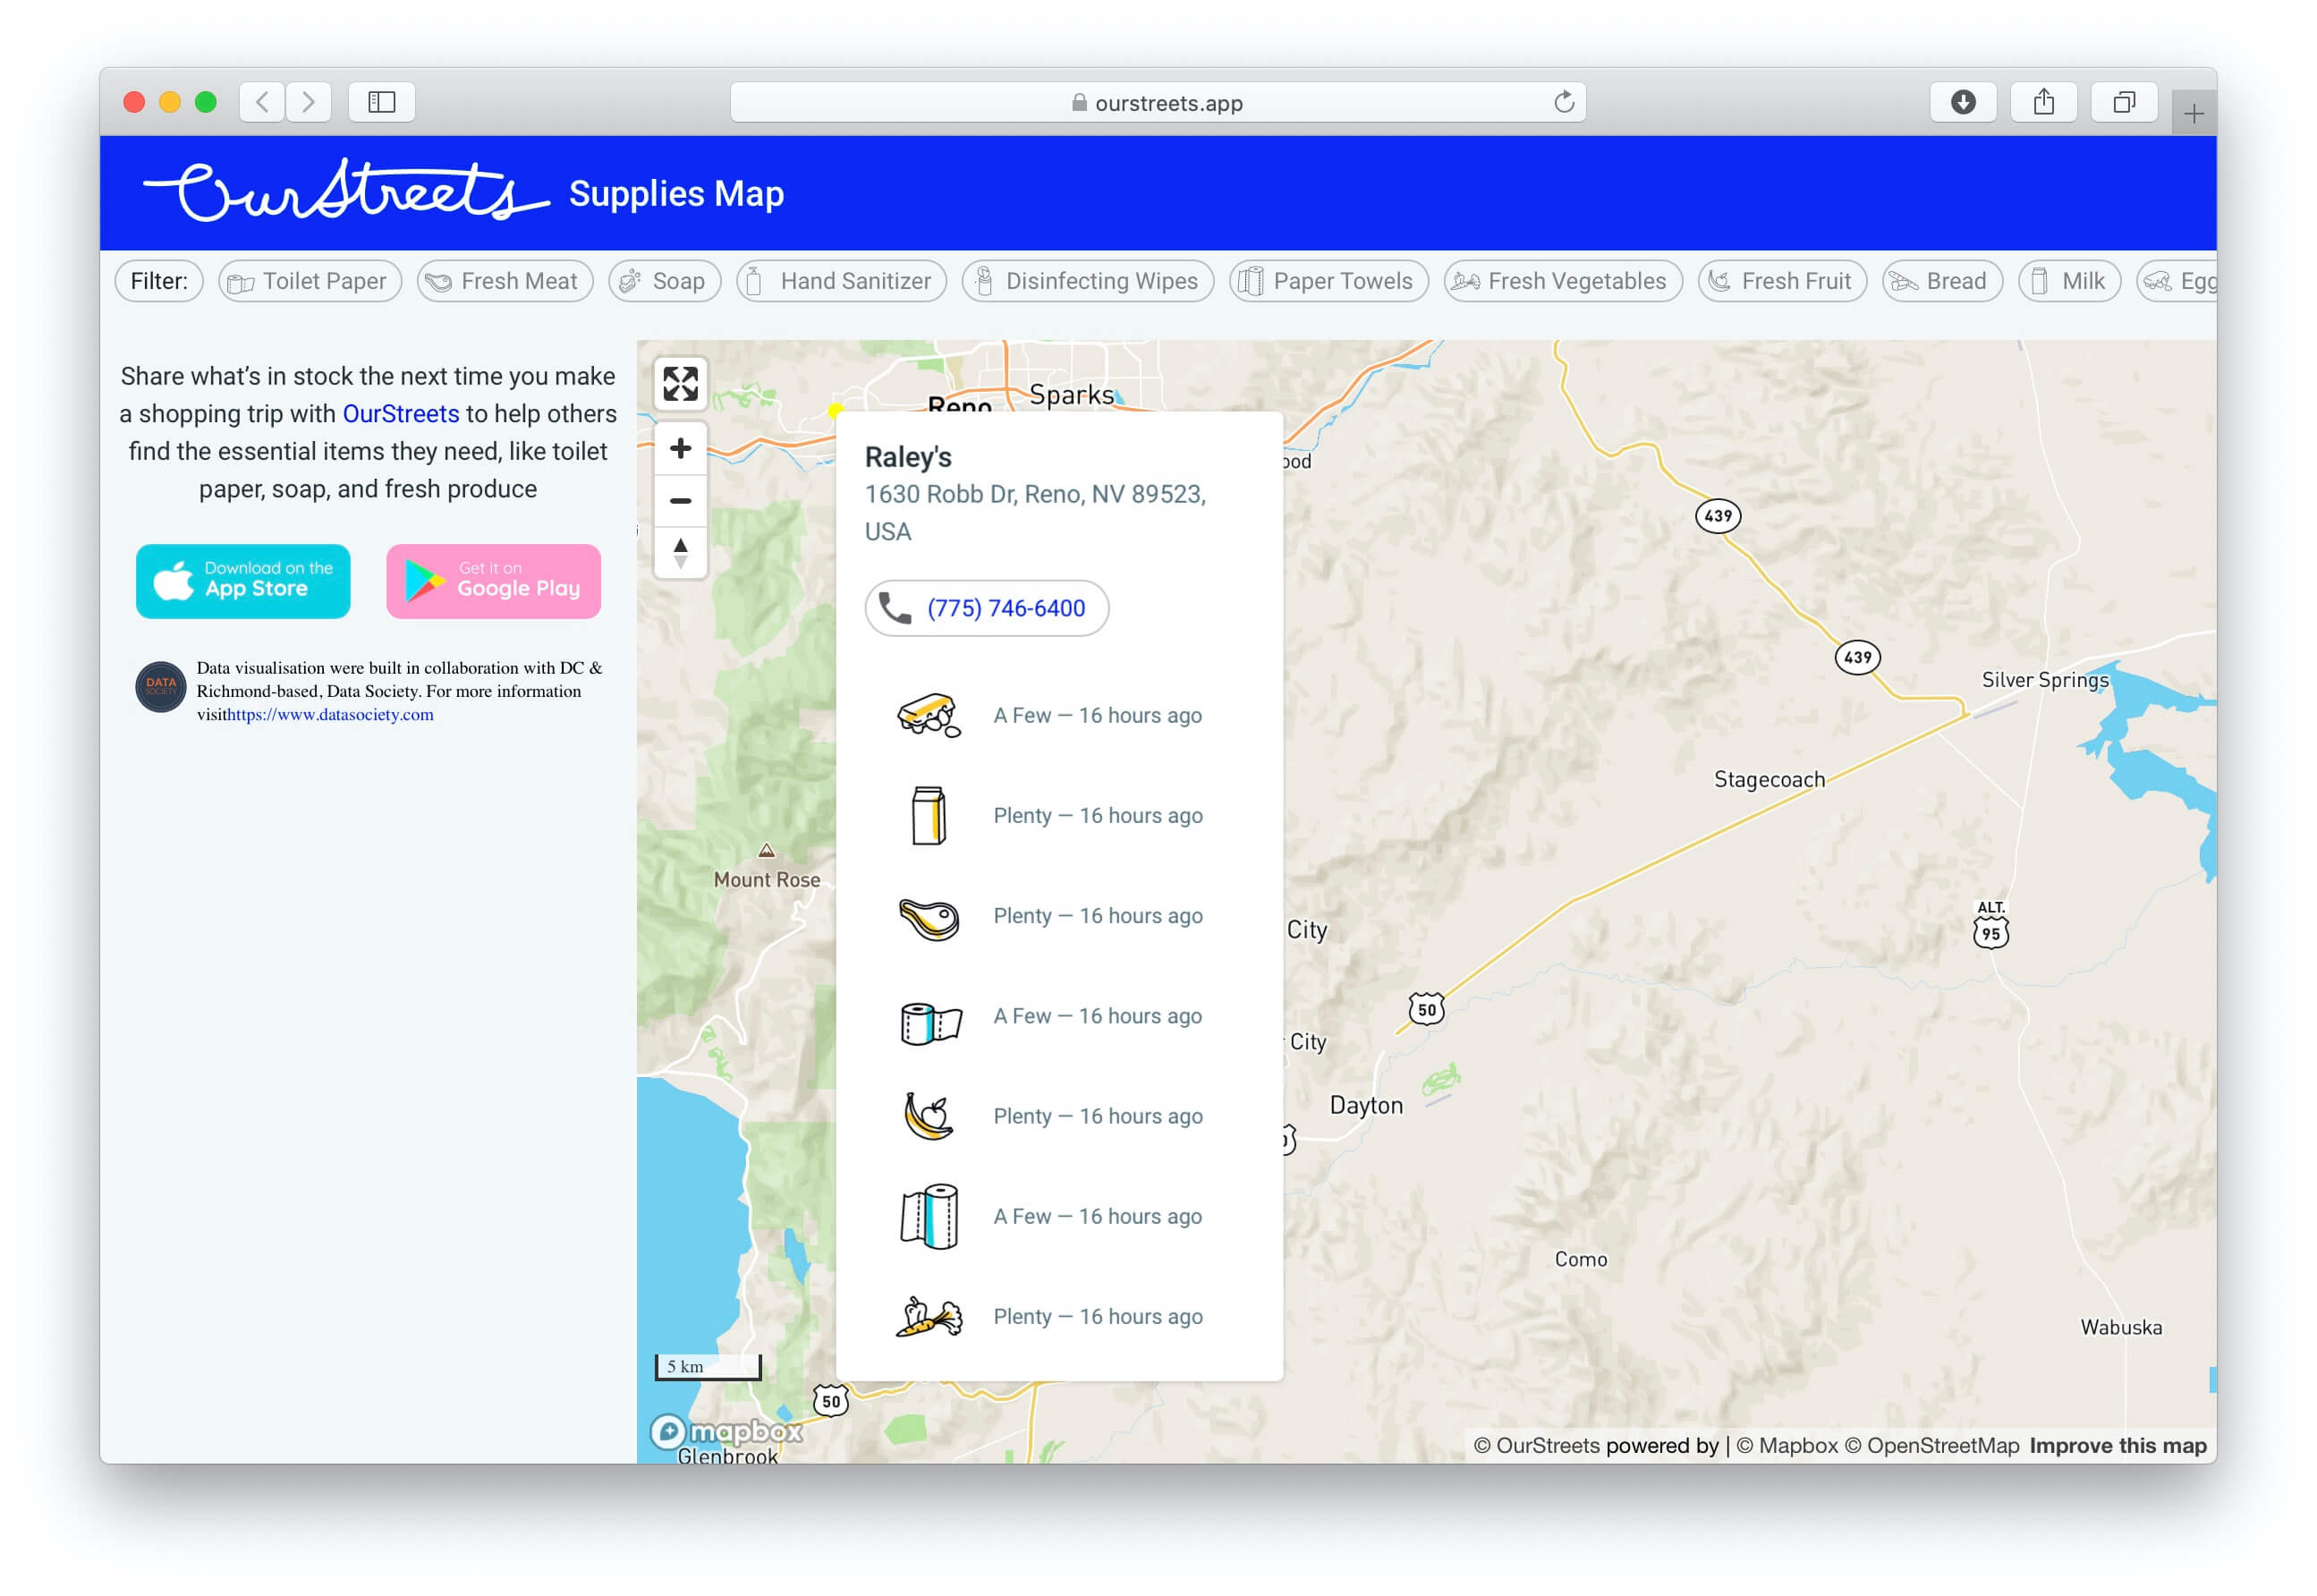Click the 1630 Robb Dr address text

coord(1035,512)
